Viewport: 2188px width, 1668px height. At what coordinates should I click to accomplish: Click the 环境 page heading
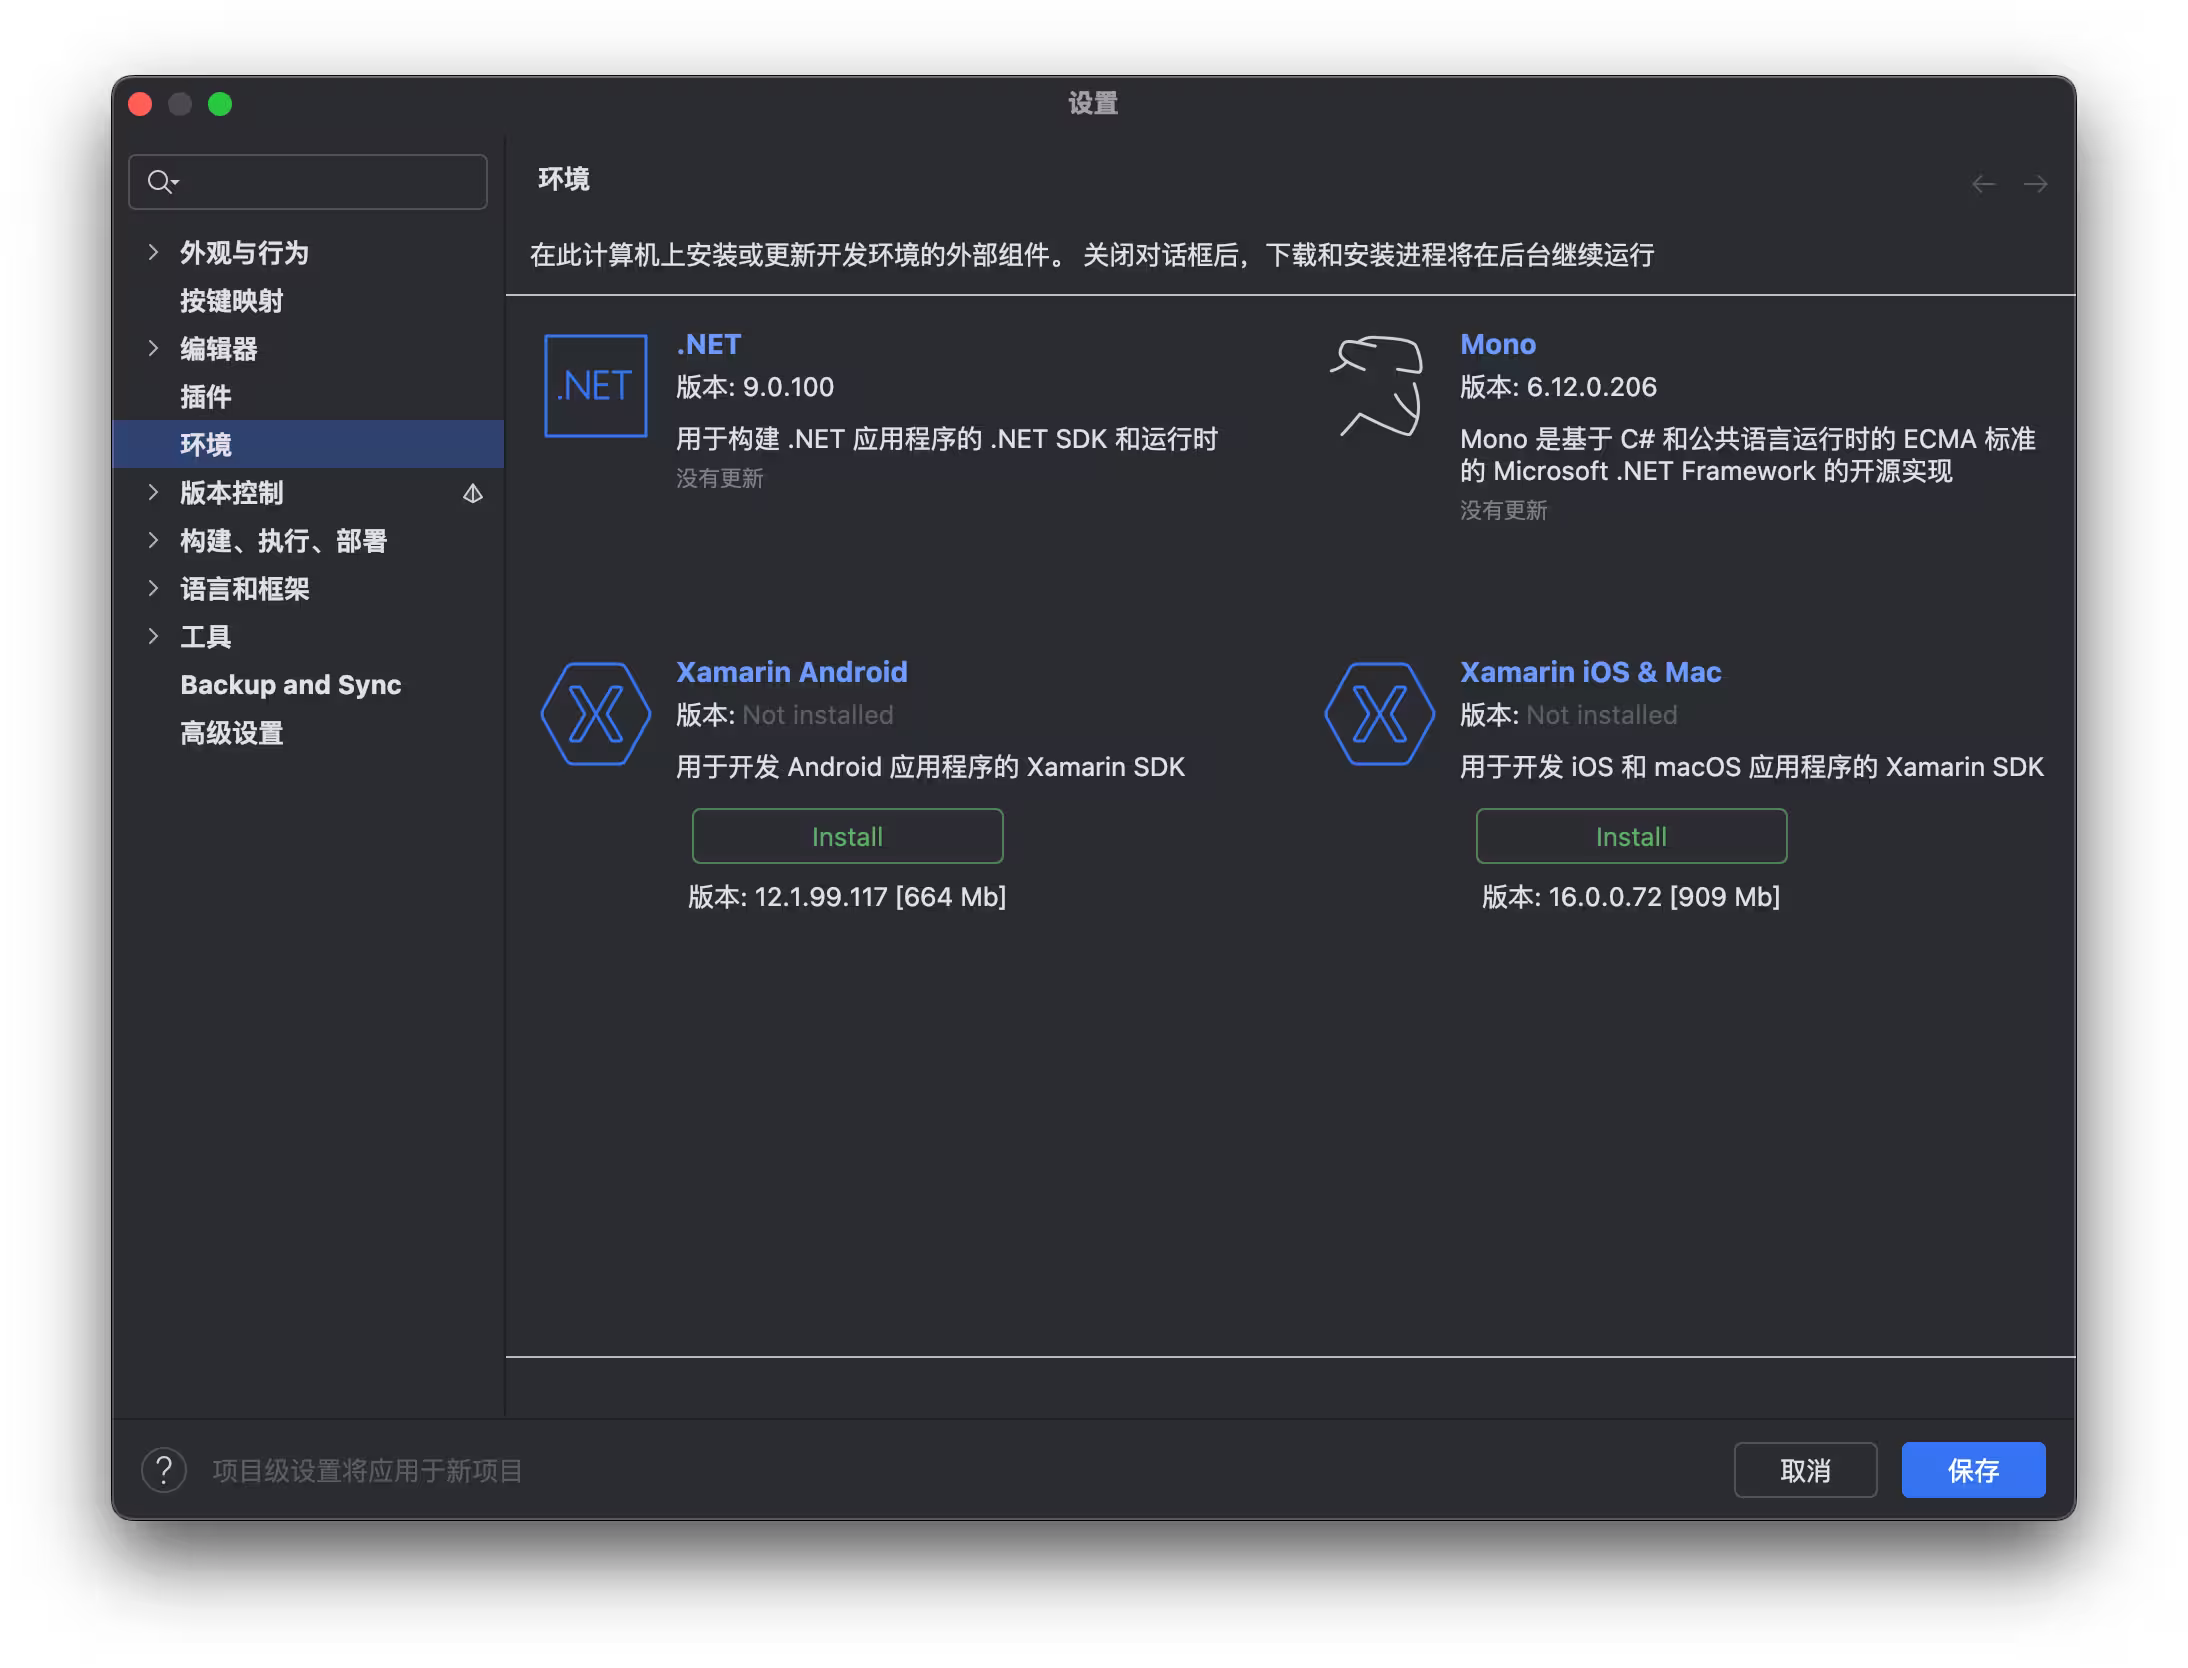point(564,179)
